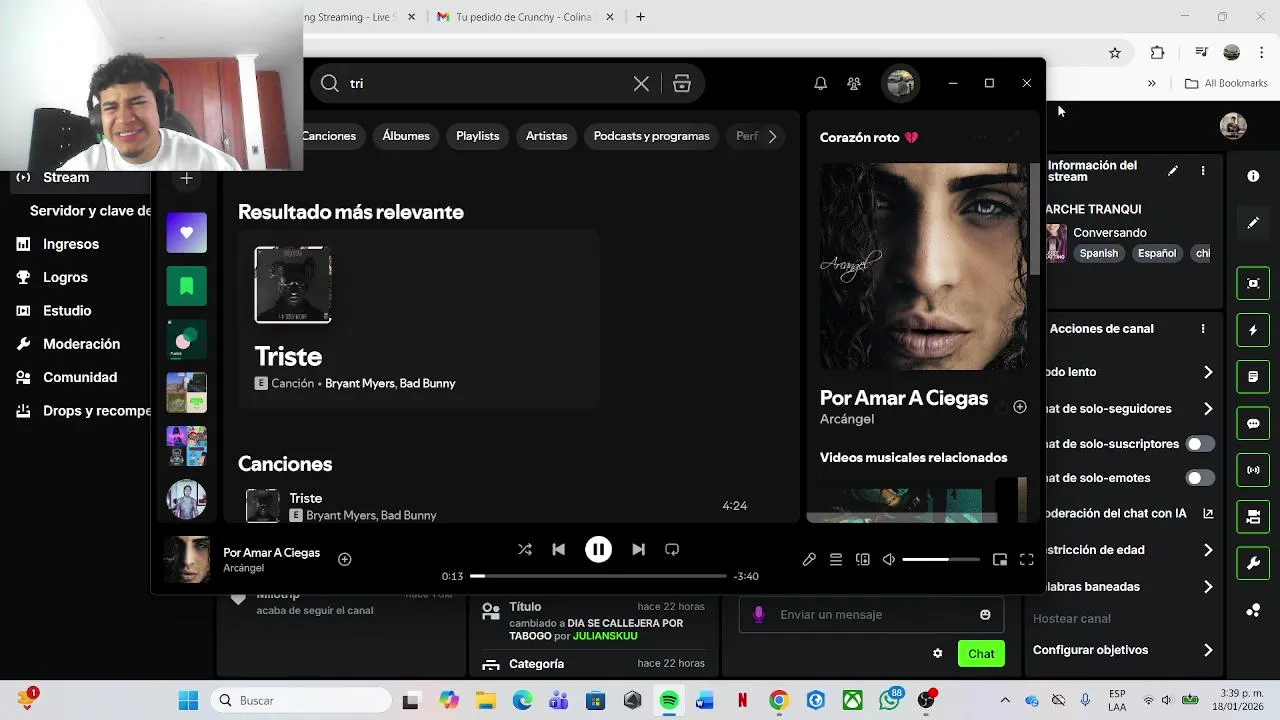Open Triste top result album cover
This screenshot has width=1280, height=720.
(293, 285)
